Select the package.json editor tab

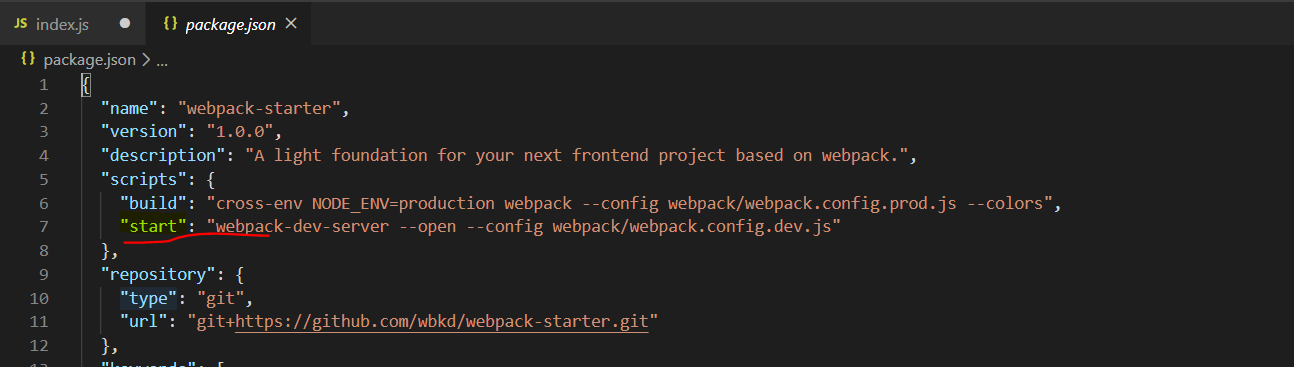pos(229,22)
